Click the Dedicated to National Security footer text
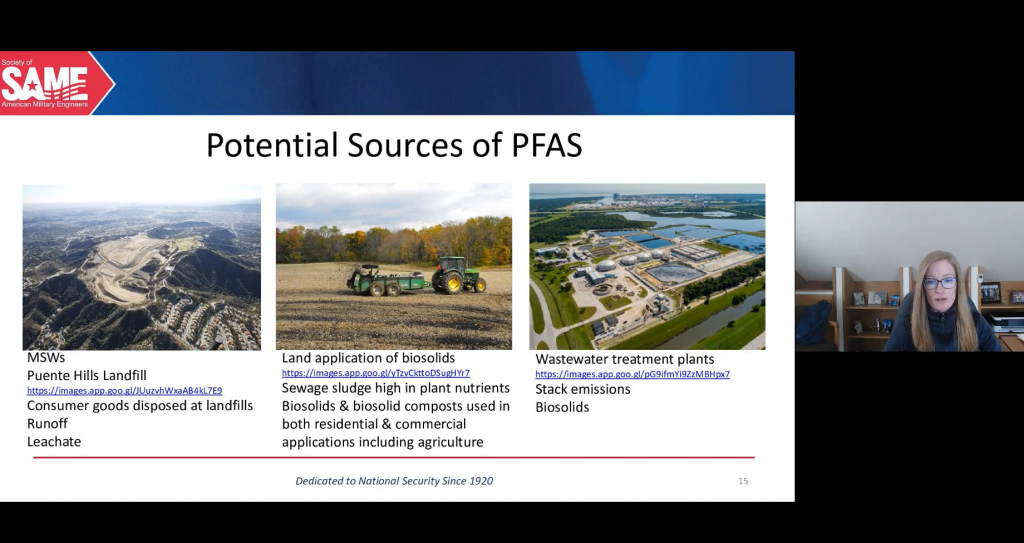The width and height of the screenshot is (1024, 543). pos(394,481)
